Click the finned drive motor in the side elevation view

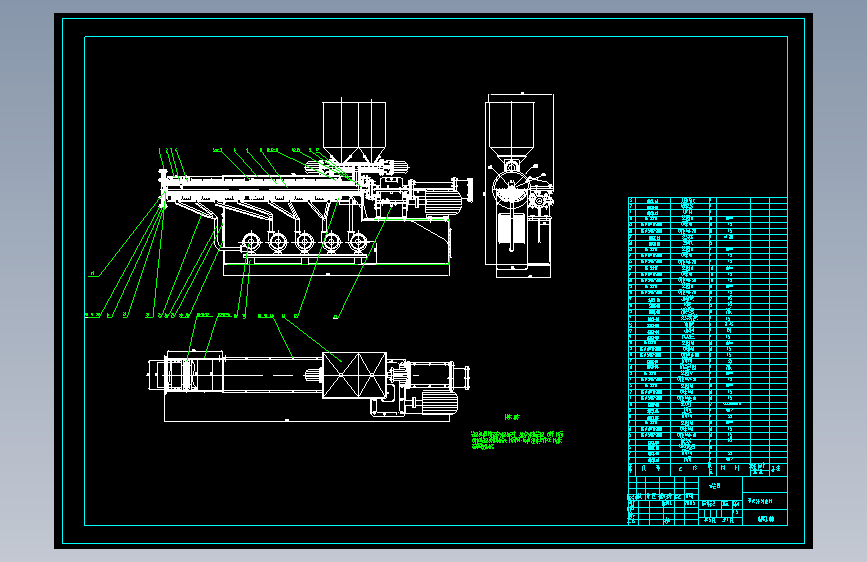pos(443,202)
